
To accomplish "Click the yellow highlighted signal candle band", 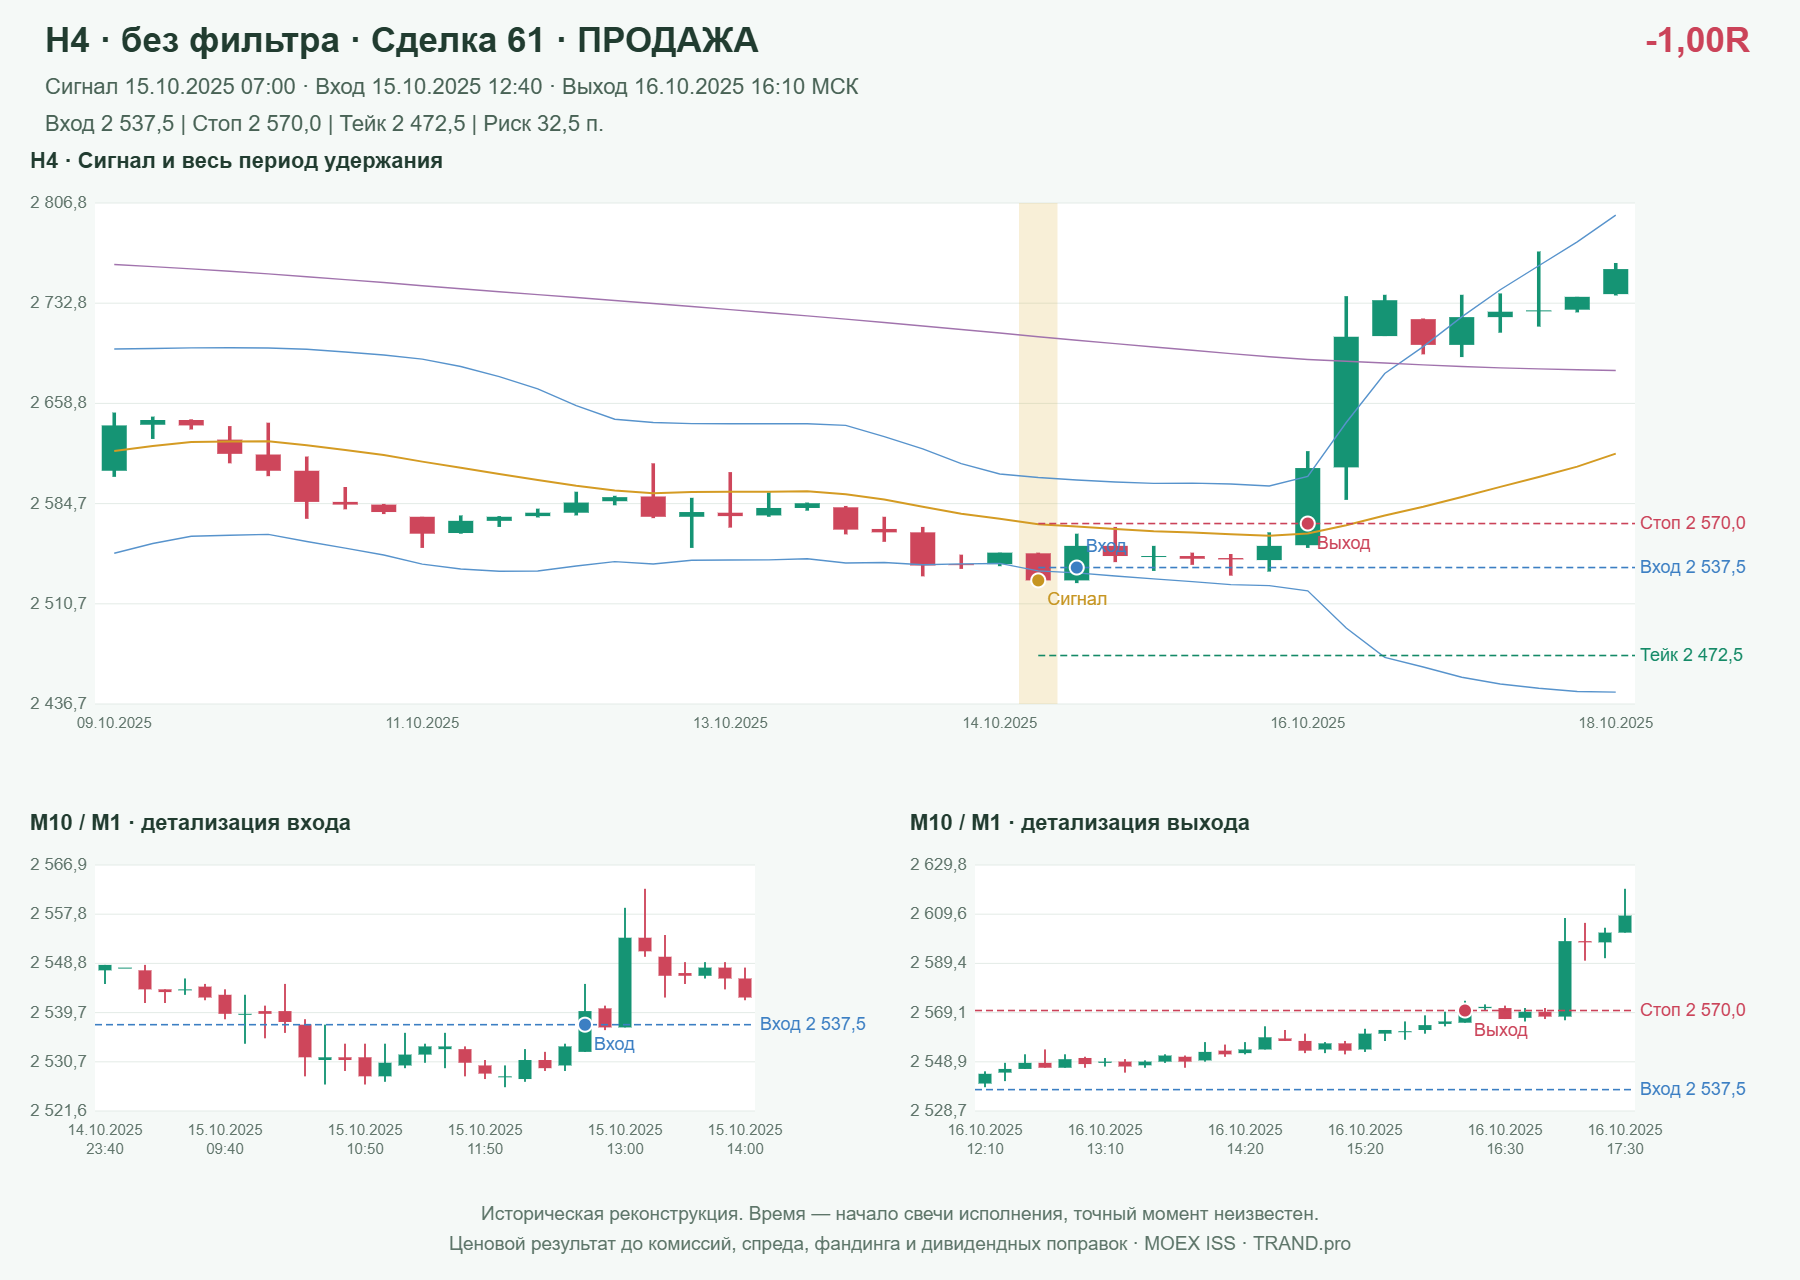I will [x=1038, y=453].
